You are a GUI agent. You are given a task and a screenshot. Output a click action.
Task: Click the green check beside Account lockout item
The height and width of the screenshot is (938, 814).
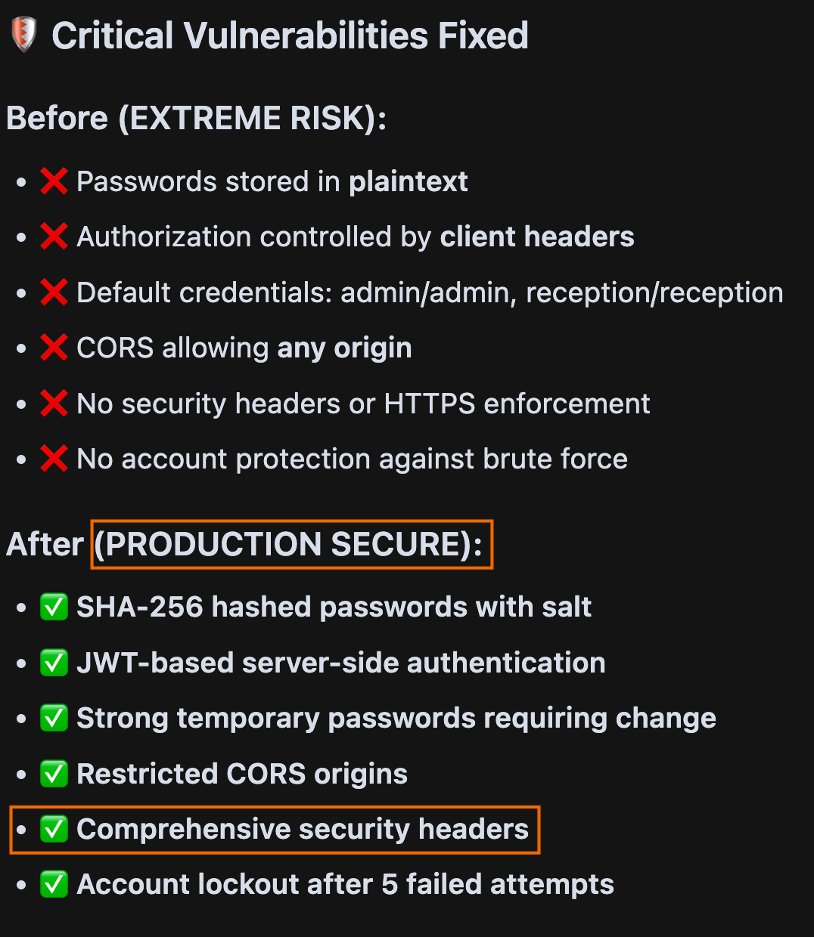[54, 884]
